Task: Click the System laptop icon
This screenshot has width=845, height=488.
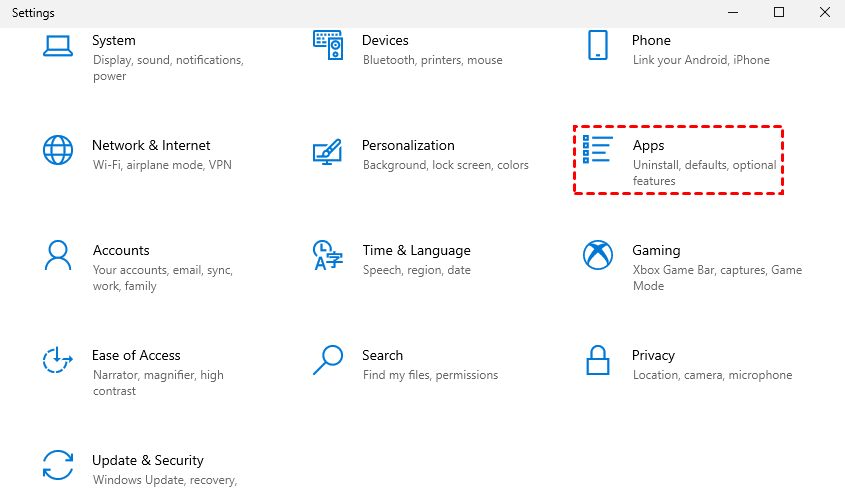Action: (x=58, y=46)
